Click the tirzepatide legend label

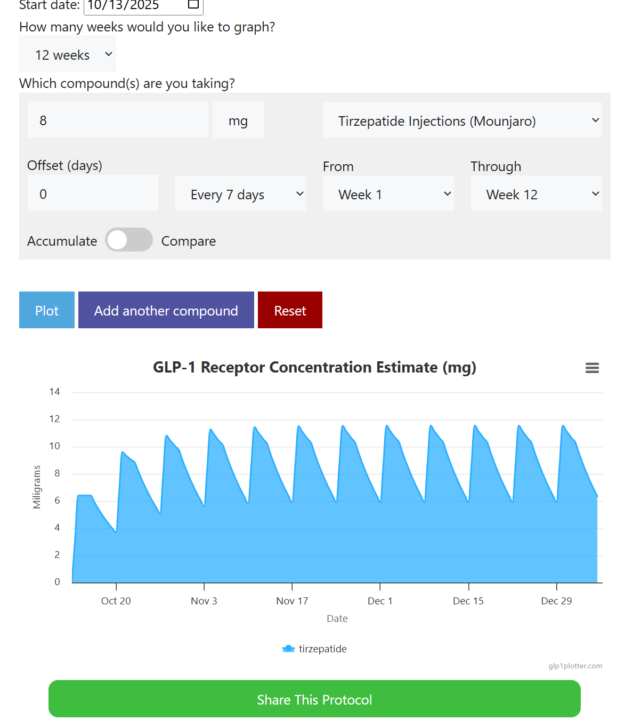(323, 649)
